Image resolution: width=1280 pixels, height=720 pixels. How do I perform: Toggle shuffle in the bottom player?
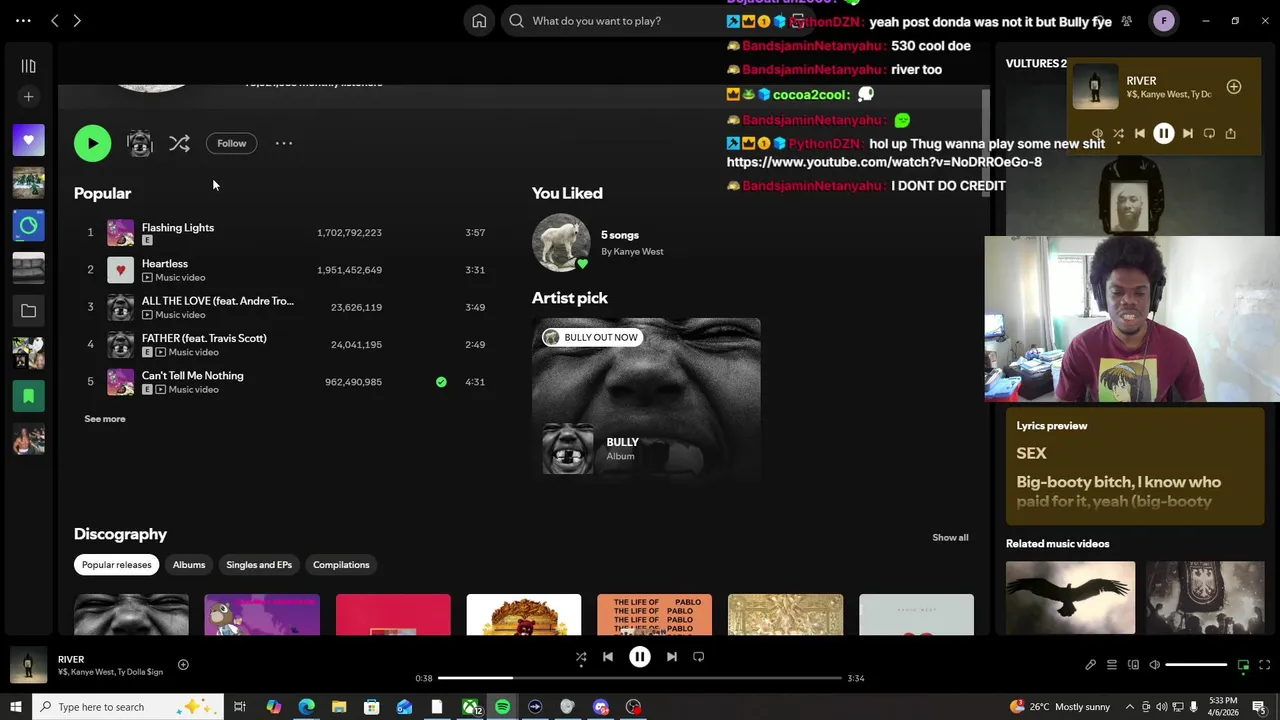point(581,657)
